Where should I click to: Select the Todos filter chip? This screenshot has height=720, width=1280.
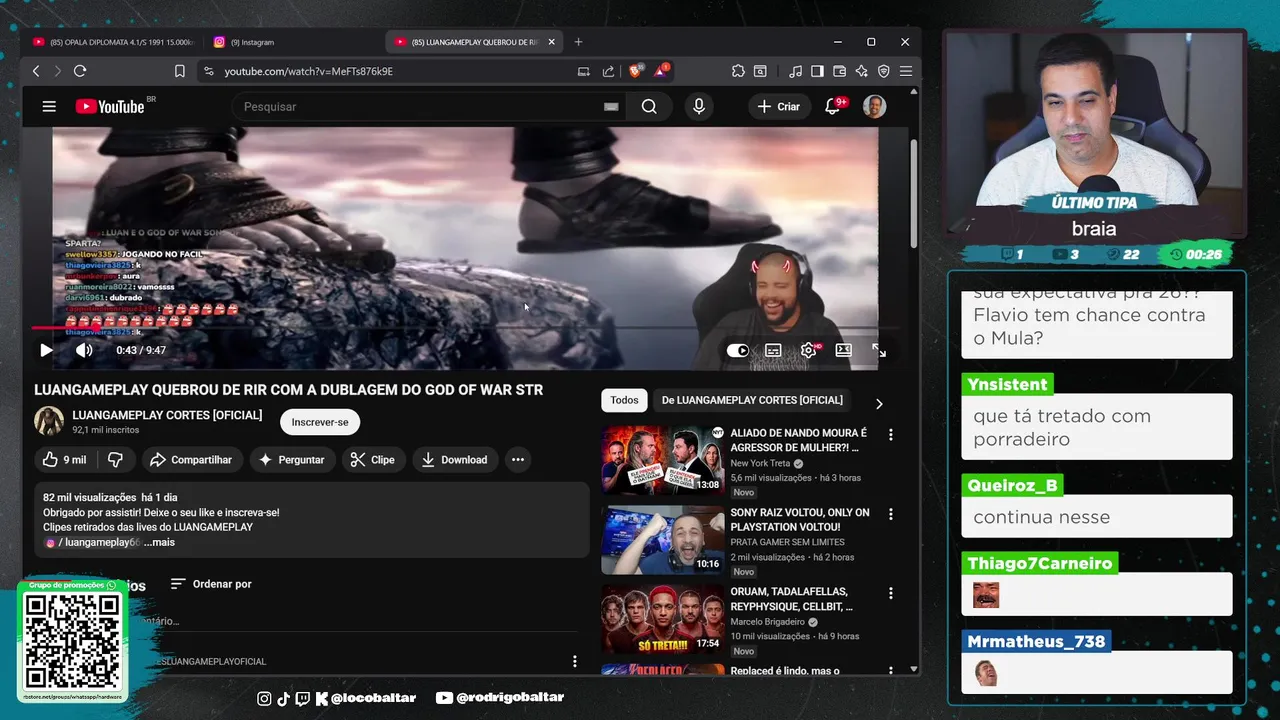tap(624, 400)
